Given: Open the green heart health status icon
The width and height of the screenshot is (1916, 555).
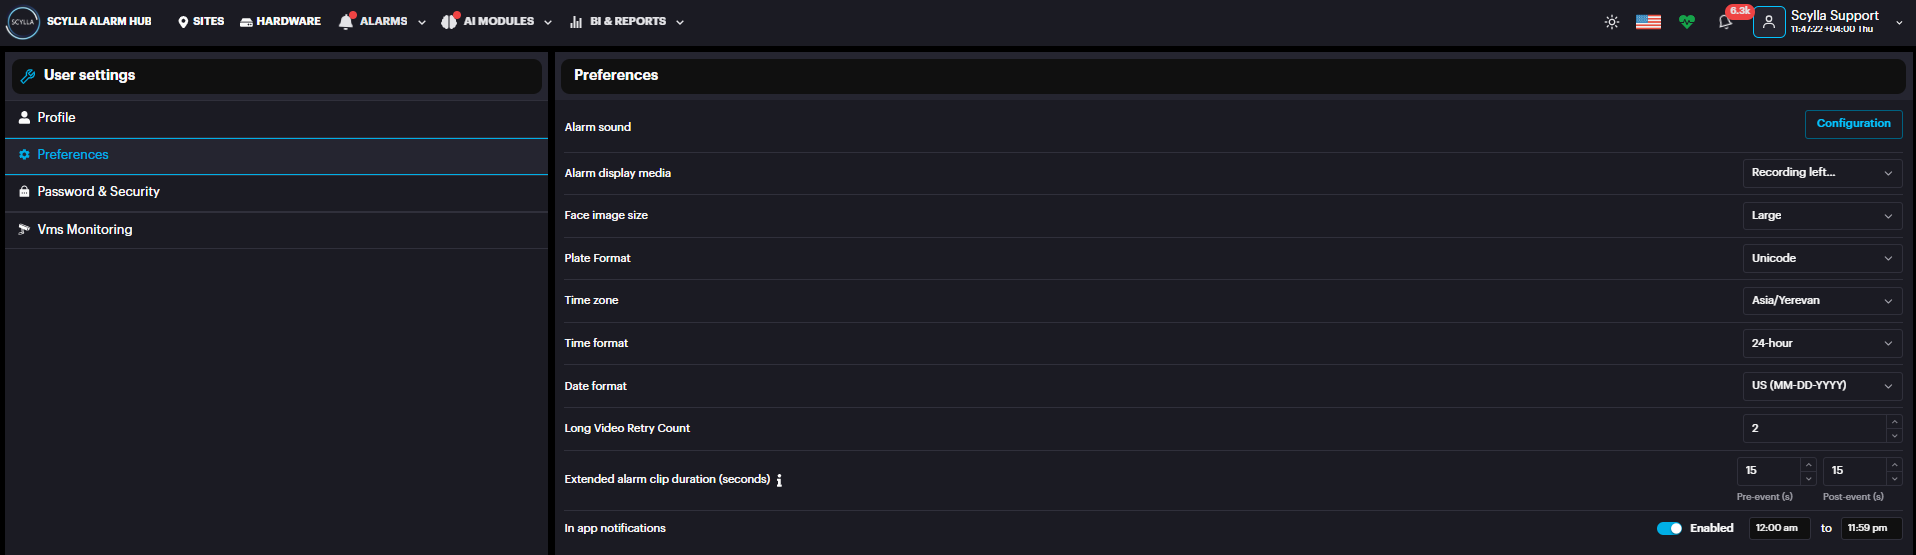Looking at the screenshot, I should pyautogui.click(x=1687, y=22).
